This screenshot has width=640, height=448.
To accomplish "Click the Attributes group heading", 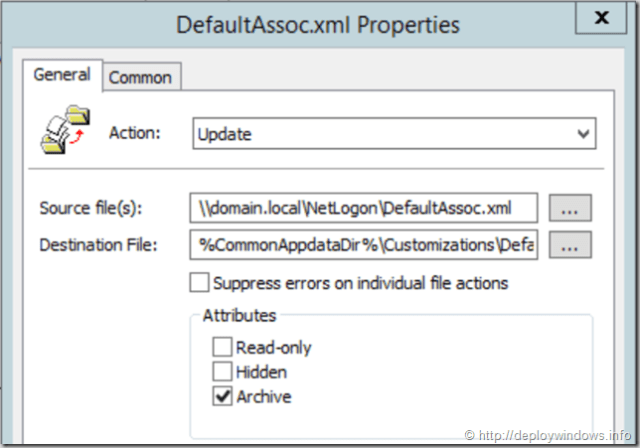I will click(x=239, y=315).
